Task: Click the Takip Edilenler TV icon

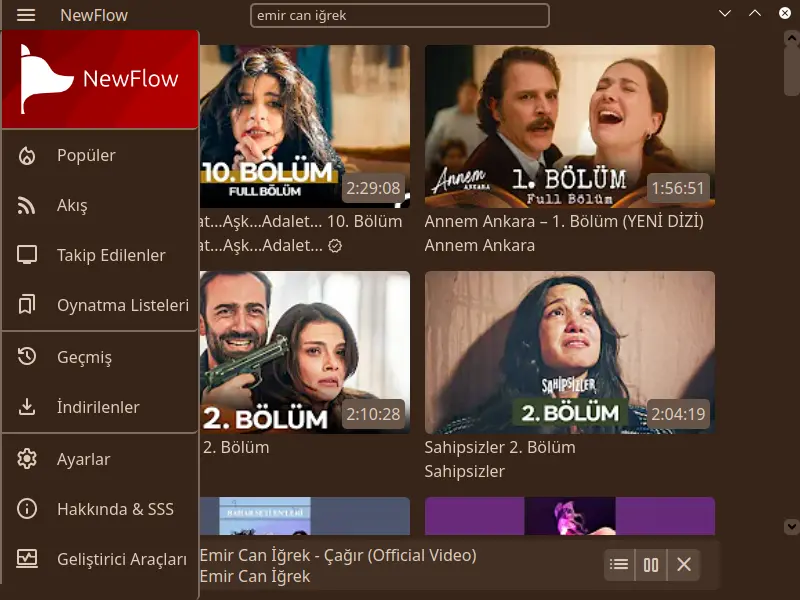Action: (x=27, y=255)
